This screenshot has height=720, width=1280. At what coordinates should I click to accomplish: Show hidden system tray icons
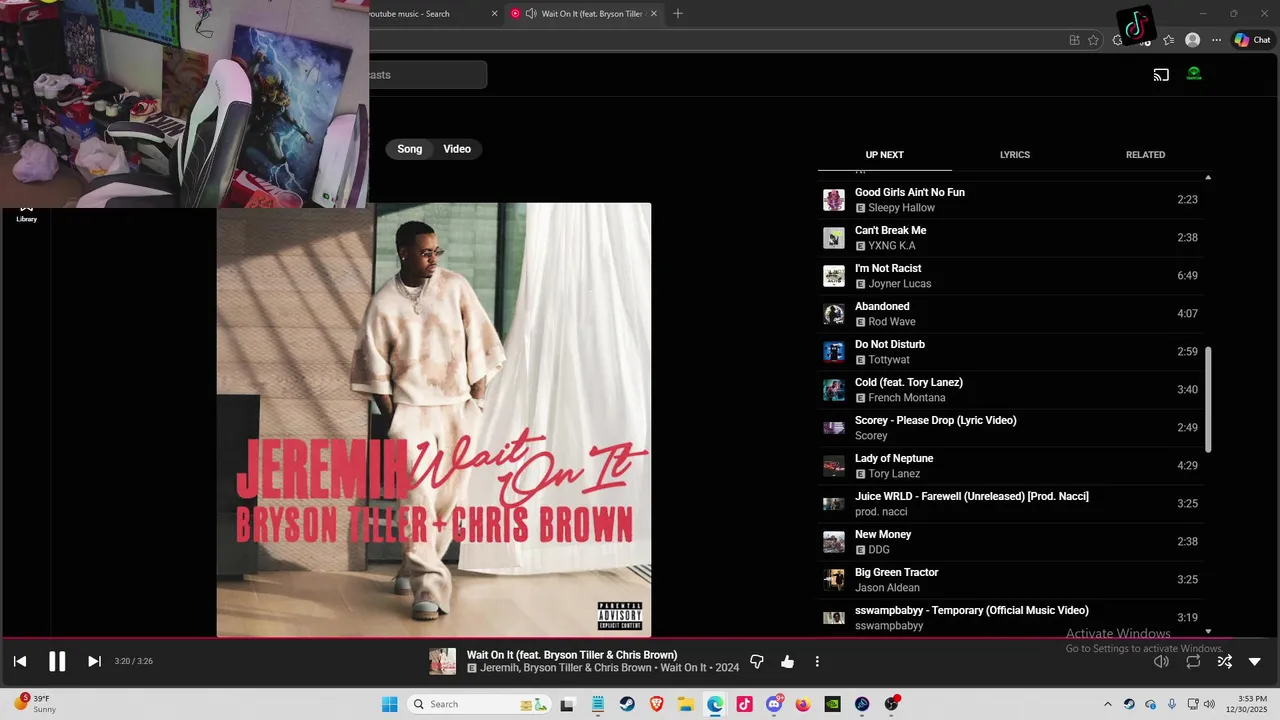tap(1107, 704)
